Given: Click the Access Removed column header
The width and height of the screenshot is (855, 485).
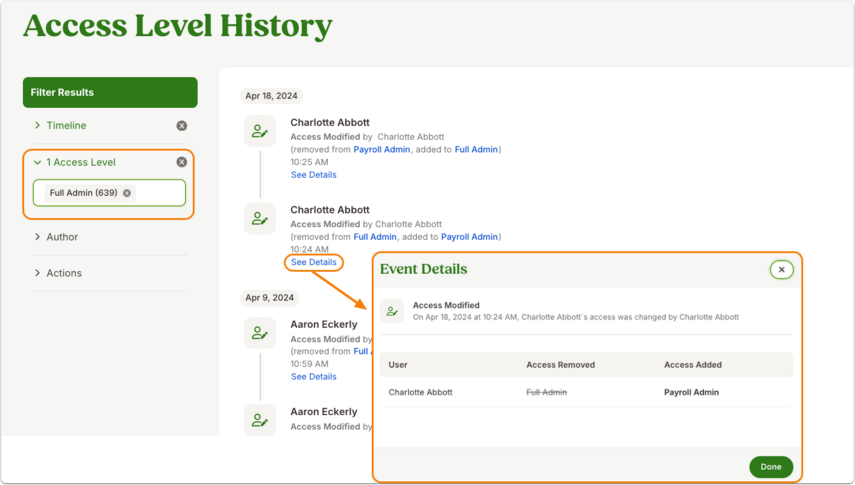Looking at the screenshot, I should click(561, 365).
